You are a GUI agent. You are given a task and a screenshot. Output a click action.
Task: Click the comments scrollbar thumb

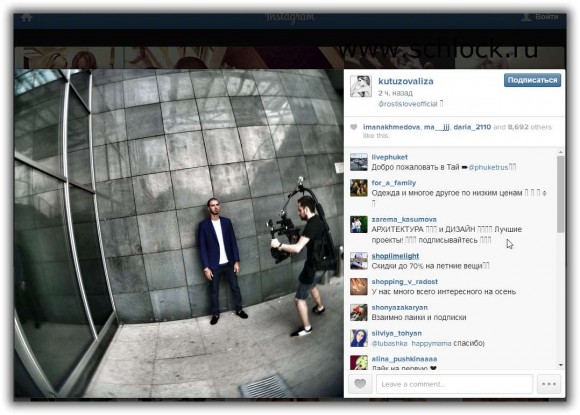pyautogui.click(x=561, y=194)
